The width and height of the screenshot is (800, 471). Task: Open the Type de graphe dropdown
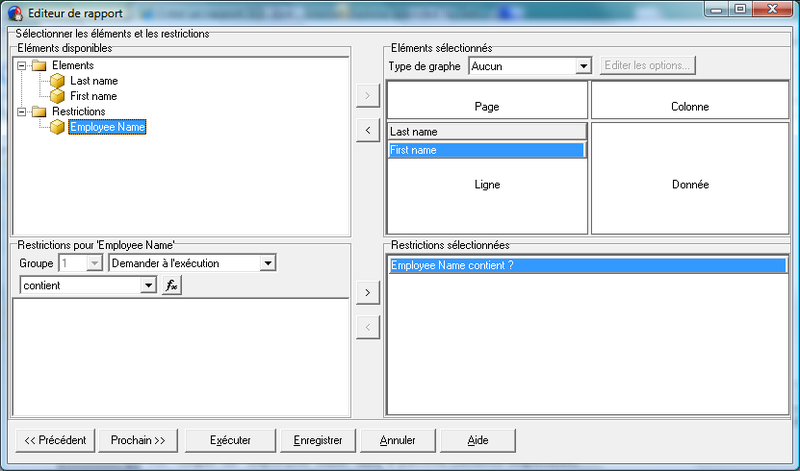584,66
